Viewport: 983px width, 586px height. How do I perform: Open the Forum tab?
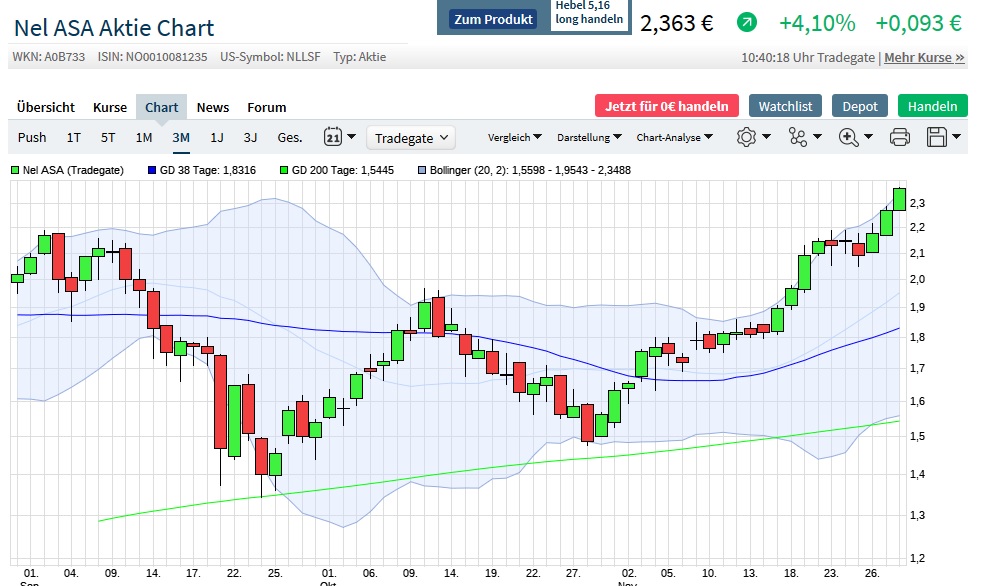(266, 107)
